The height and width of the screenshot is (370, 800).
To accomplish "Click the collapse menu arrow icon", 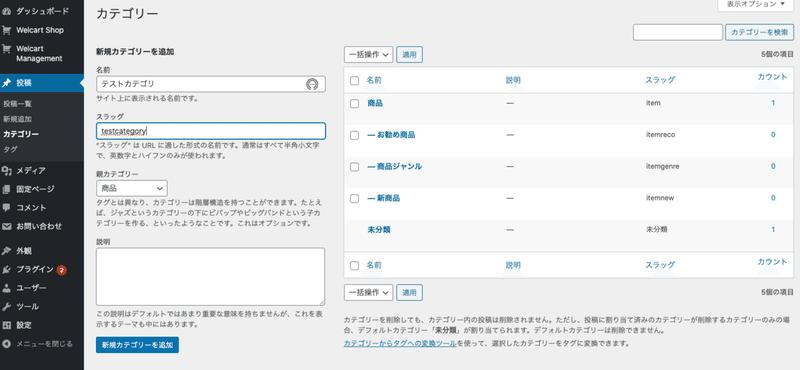I will click(7, 343).
